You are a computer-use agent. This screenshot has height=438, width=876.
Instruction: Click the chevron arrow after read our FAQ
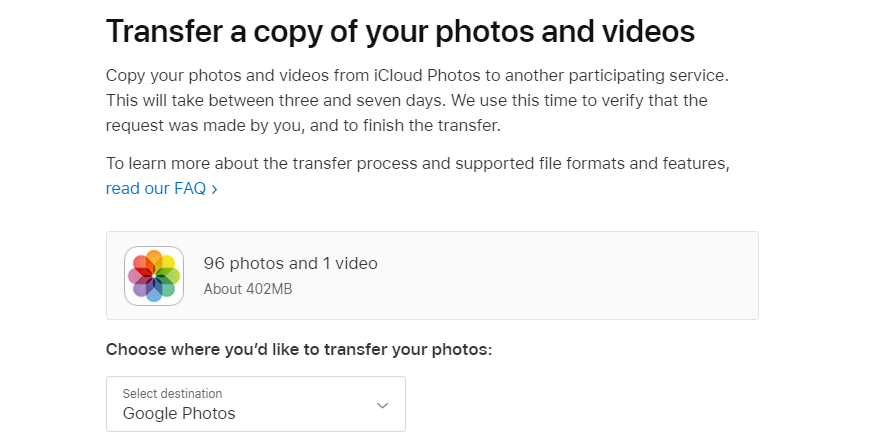click(x=215, y=189)
